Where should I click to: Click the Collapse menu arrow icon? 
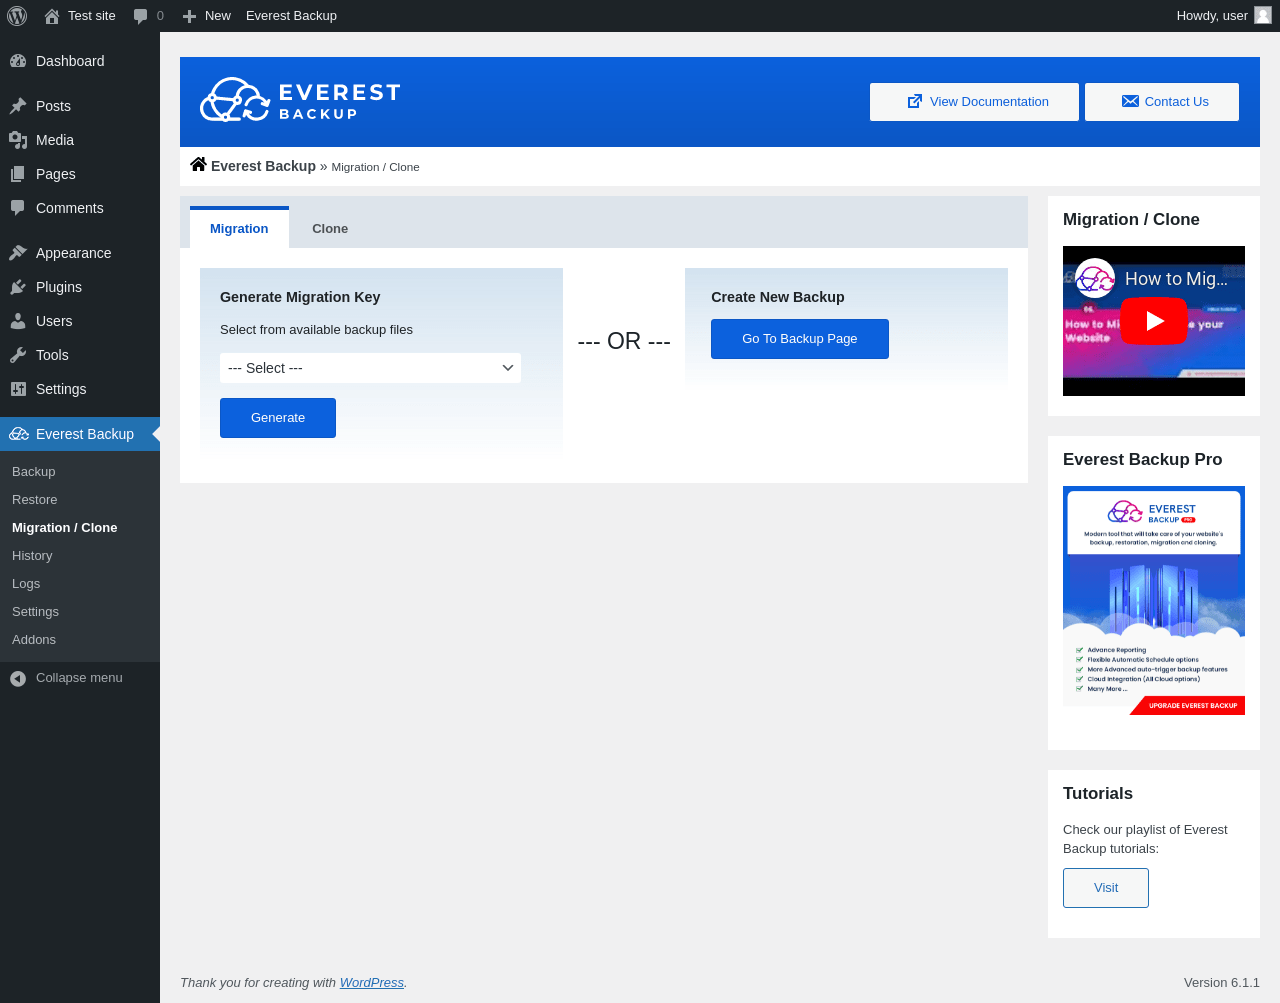18,679
